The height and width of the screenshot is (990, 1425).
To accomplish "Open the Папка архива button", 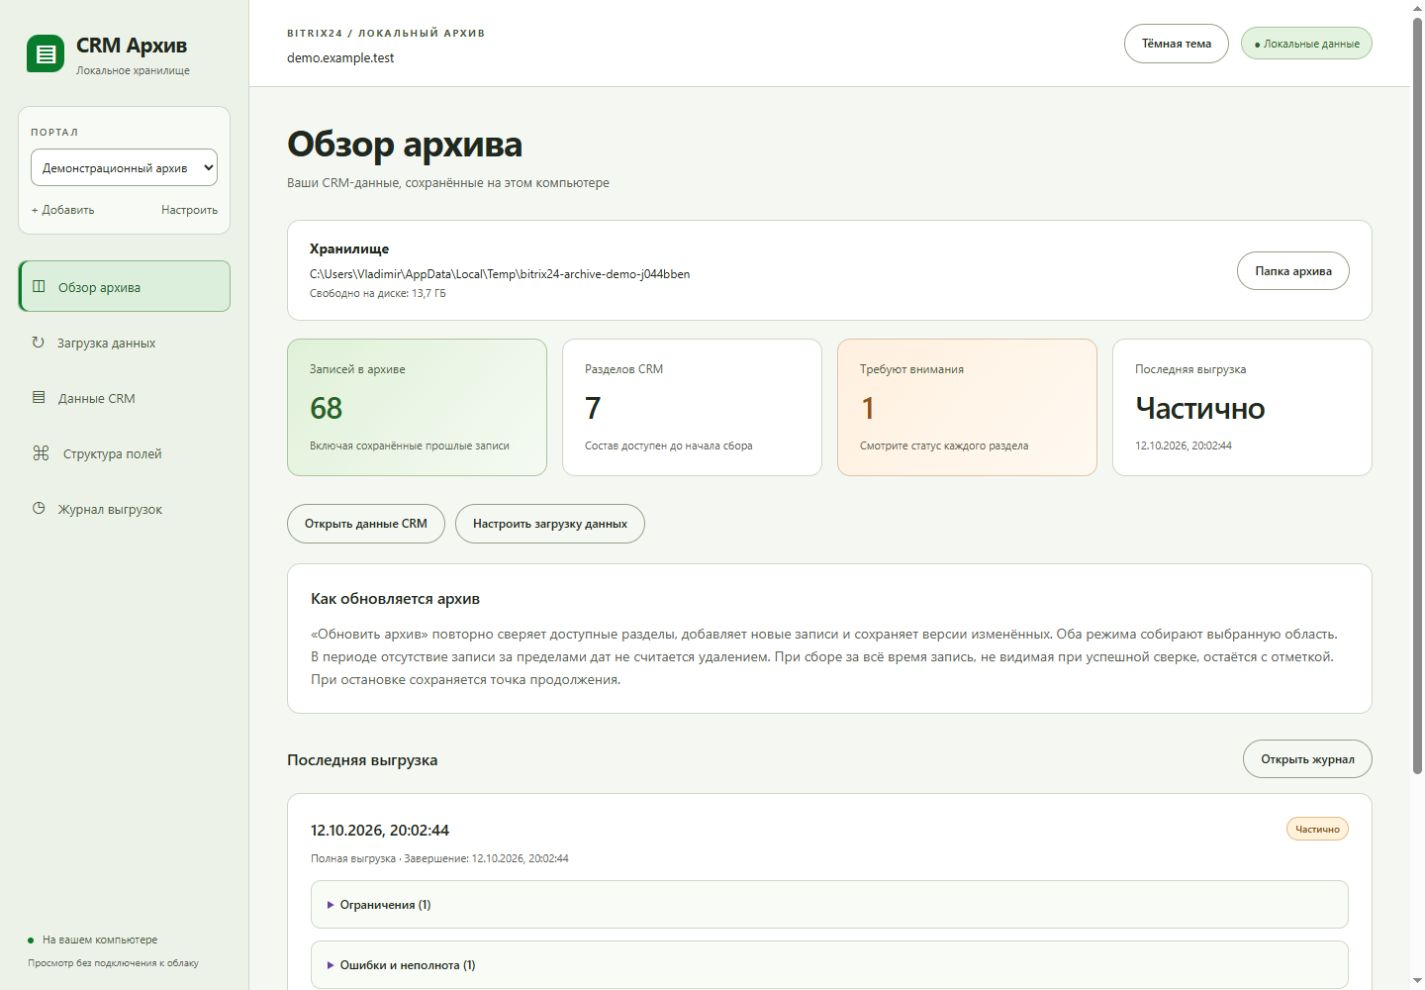I will [x=1293, y=271].
